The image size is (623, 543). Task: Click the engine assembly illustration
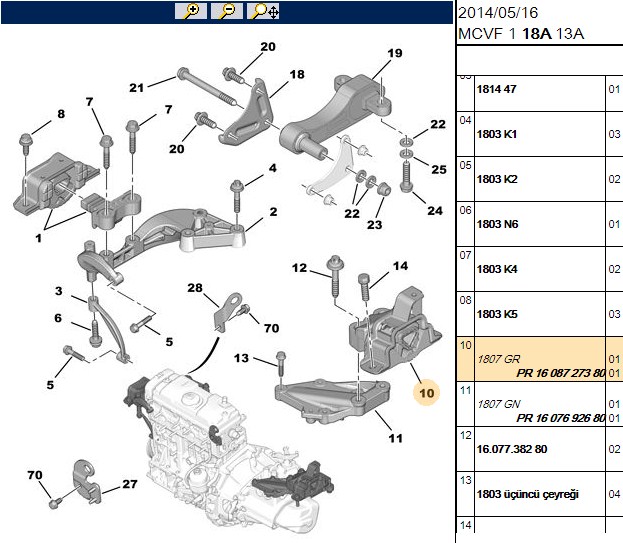coord(228,451)
